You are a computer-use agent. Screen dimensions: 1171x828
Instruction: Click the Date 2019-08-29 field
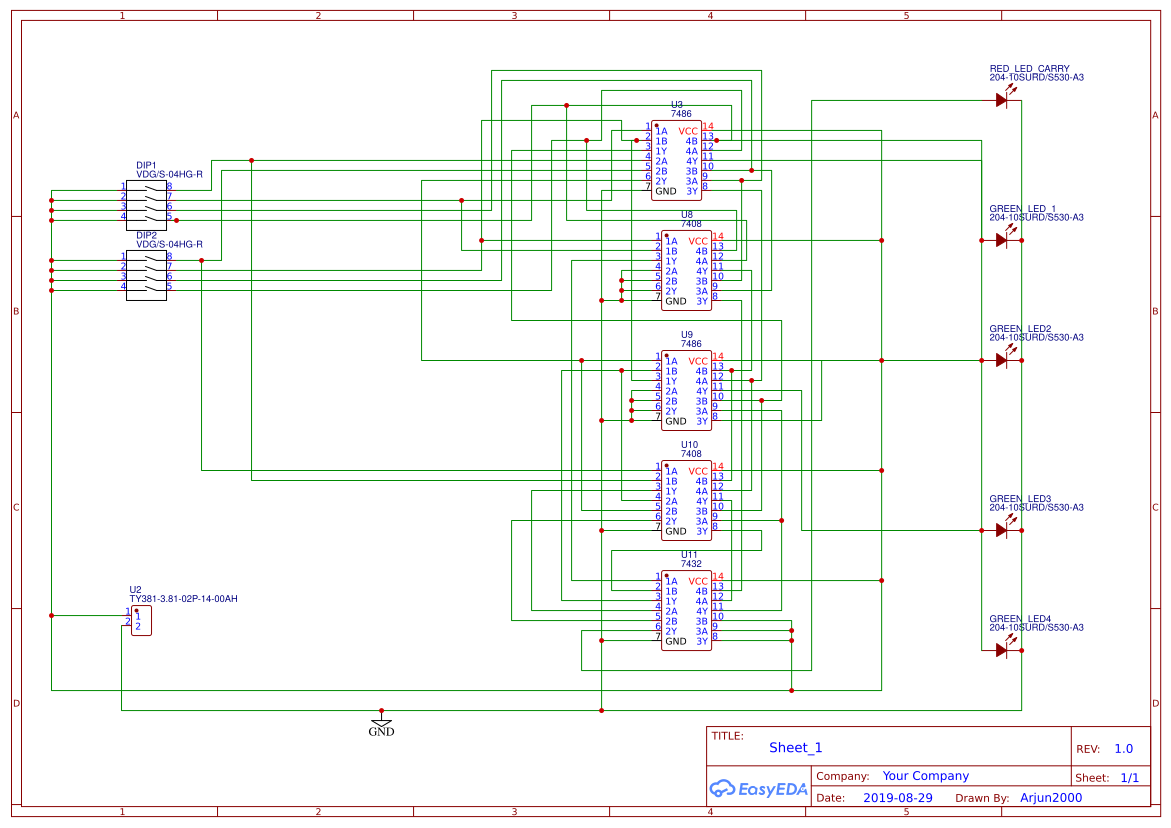click(900, 797)
